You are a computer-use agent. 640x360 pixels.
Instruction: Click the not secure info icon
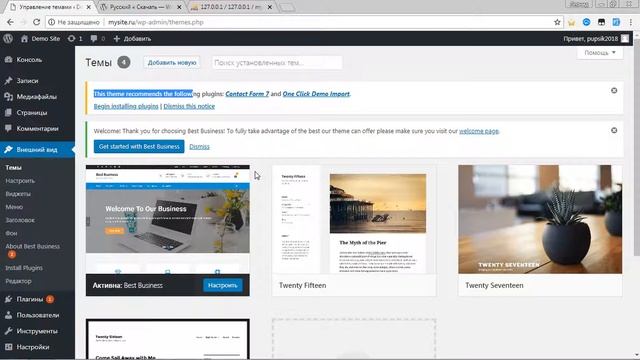pyautogui.click(x=51, y=22)
